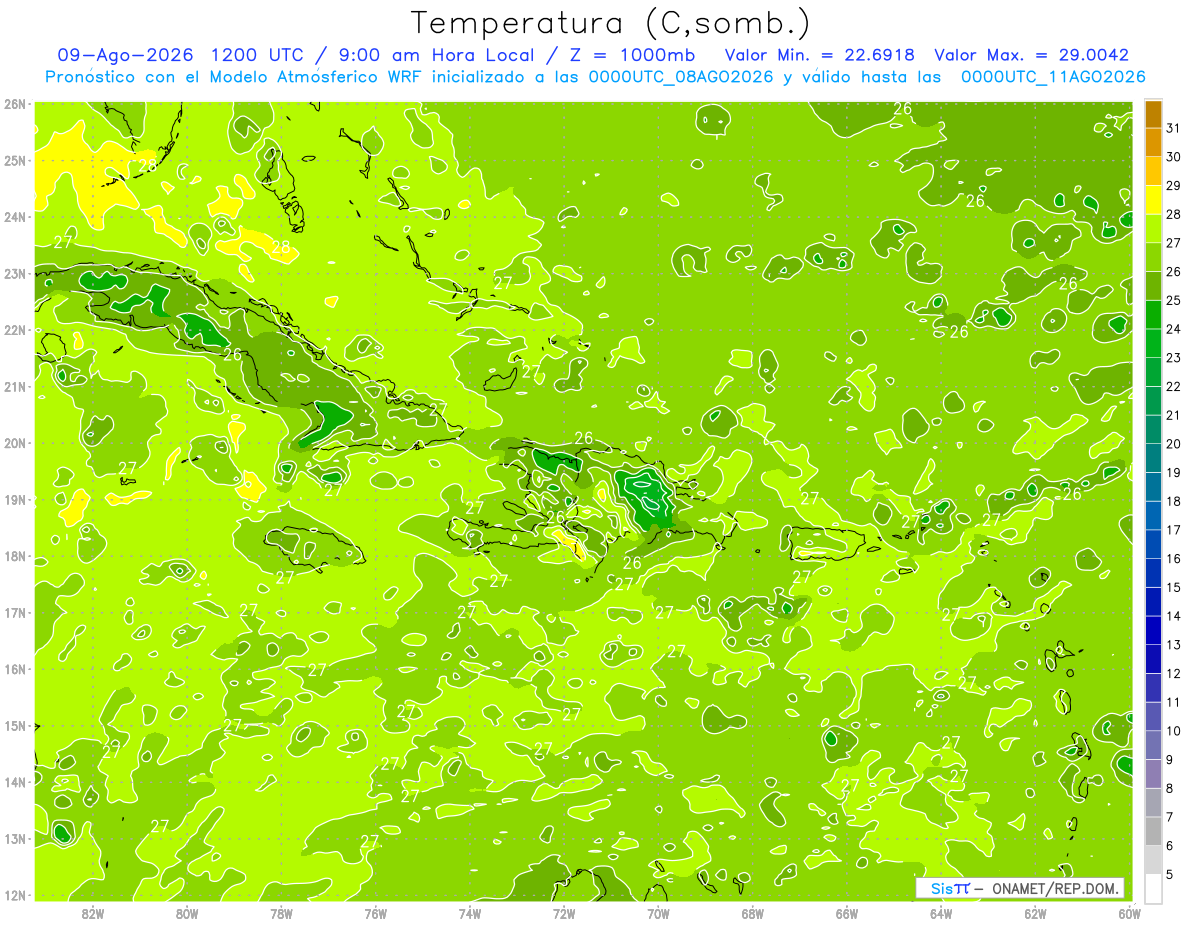Click the 1200 UTC time text

pyautogui.click(x=258, y=55)
